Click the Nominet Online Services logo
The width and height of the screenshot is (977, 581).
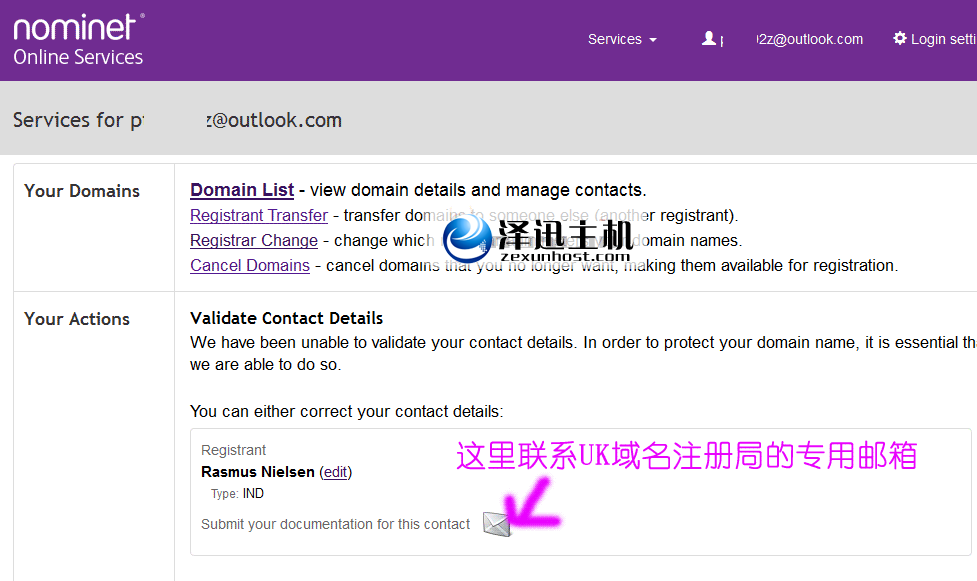78,40
